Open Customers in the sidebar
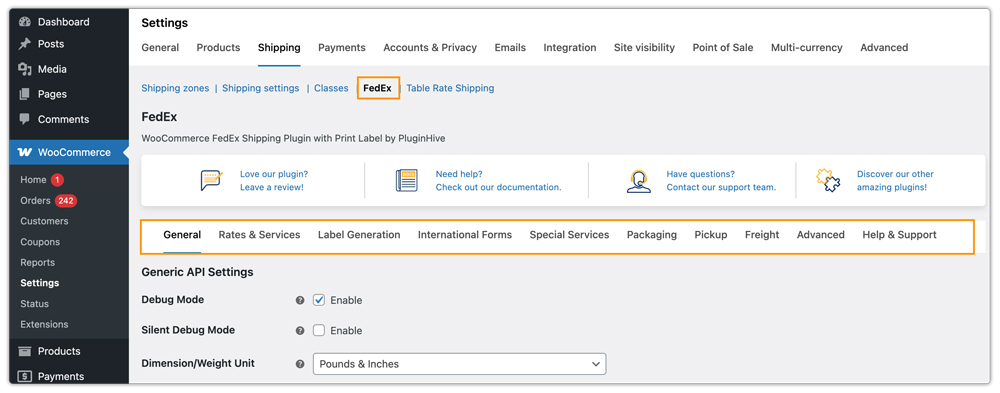Screen dimensions: 1000x393 pos(44,221)
